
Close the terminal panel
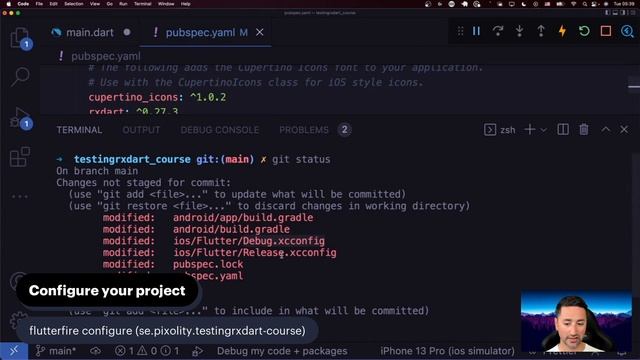pos(624,129)
